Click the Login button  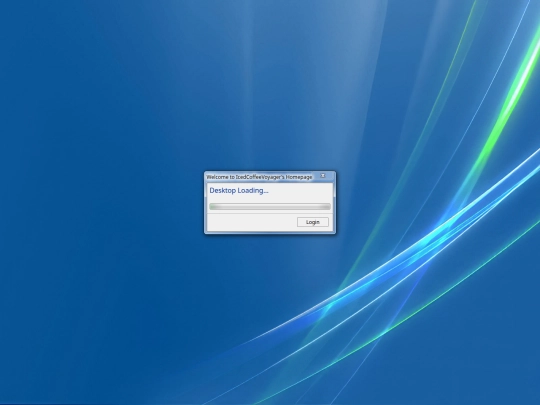coord(313,222)
